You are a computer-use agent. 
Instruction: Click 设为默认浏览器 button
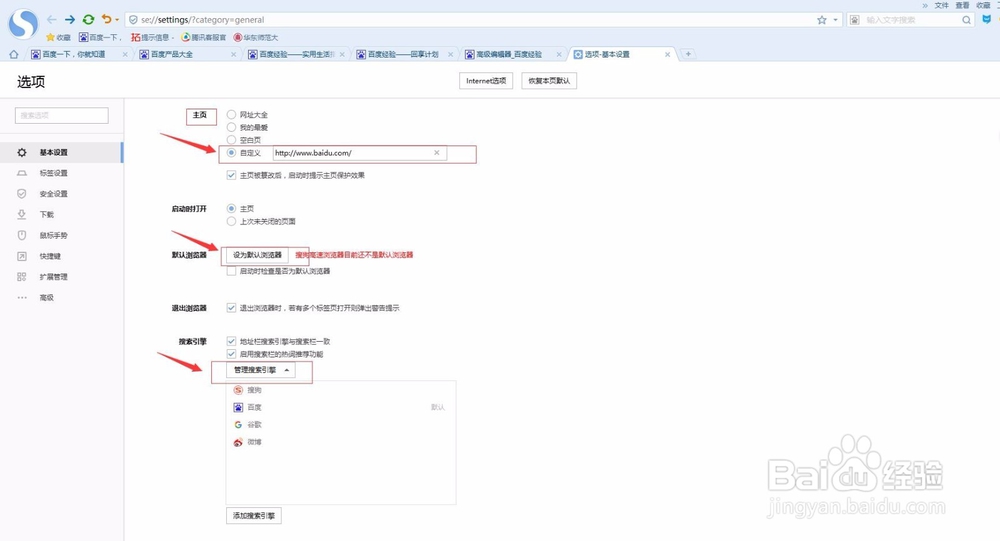click(x=258, y=255)
